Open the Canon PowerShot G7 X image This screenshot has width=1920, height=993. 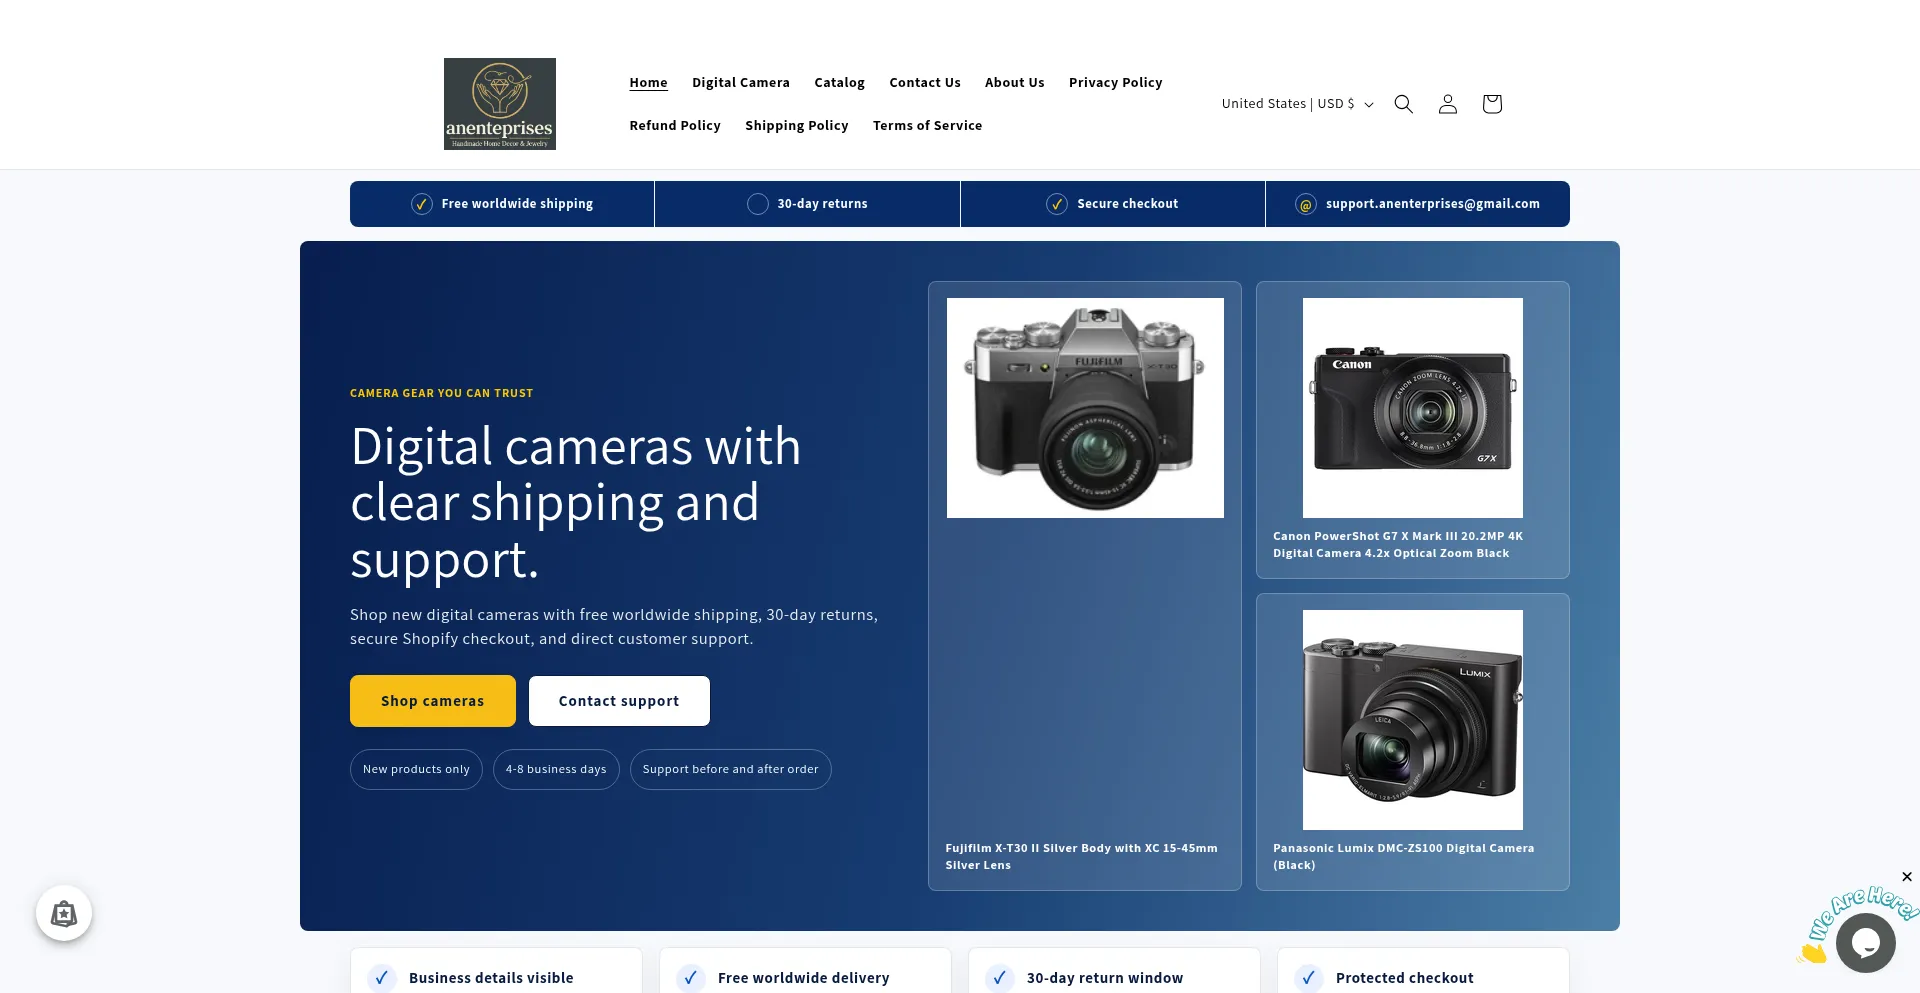[x=1413, y=408]
